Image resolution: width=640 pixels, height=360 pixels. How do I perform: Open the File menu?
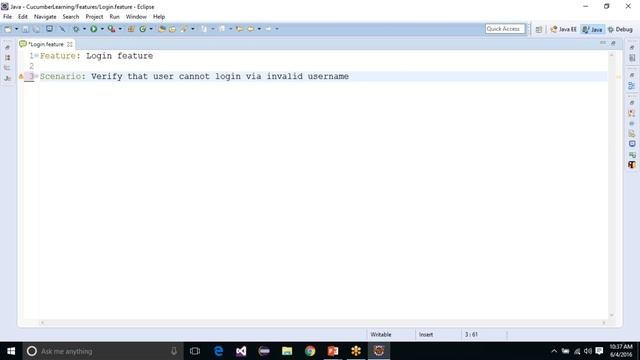click(7, 17)
